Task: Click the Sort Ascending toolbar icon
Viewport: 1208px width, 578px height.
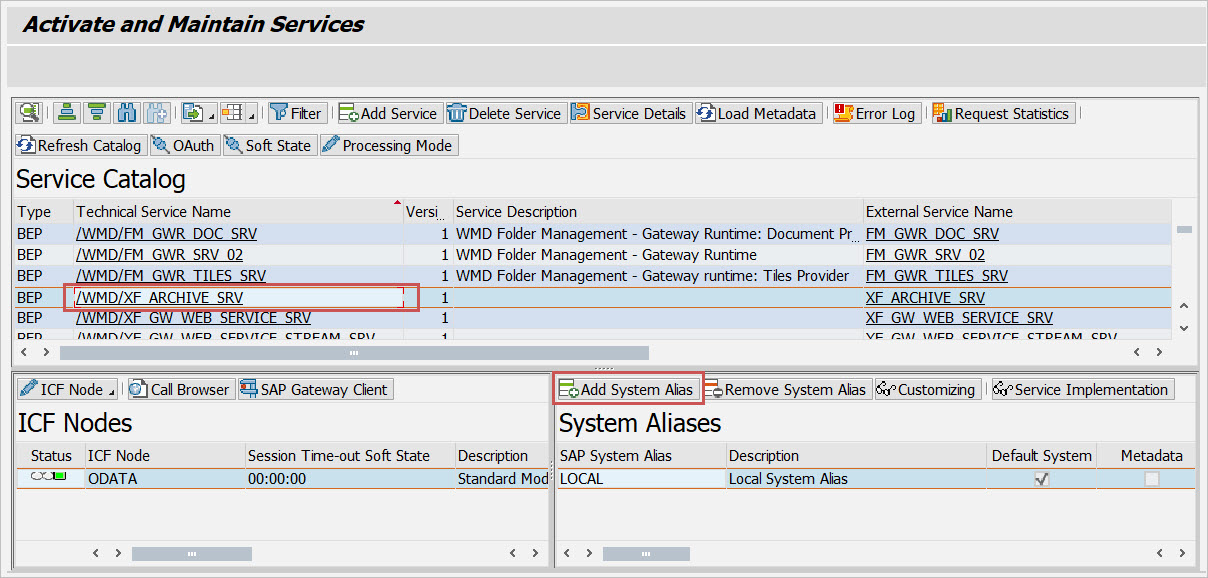Action: click(x=66, y=113)
